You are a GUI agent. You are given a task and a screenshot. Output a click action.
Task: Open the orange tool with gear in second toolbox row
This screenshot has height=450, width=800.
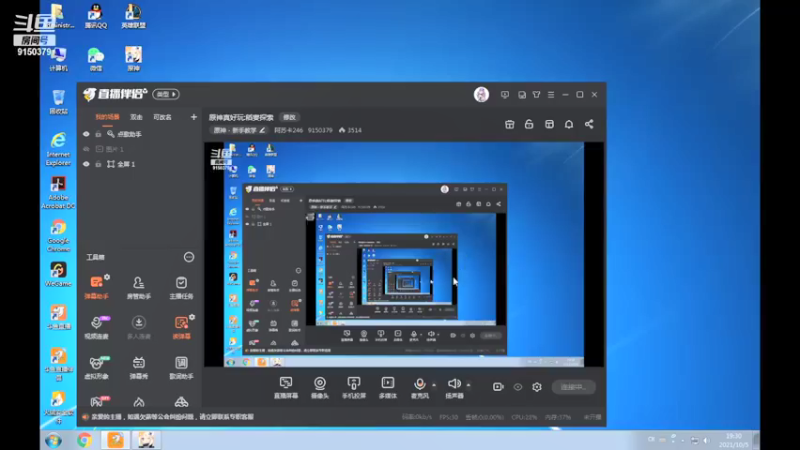click(x=181, y=327)
